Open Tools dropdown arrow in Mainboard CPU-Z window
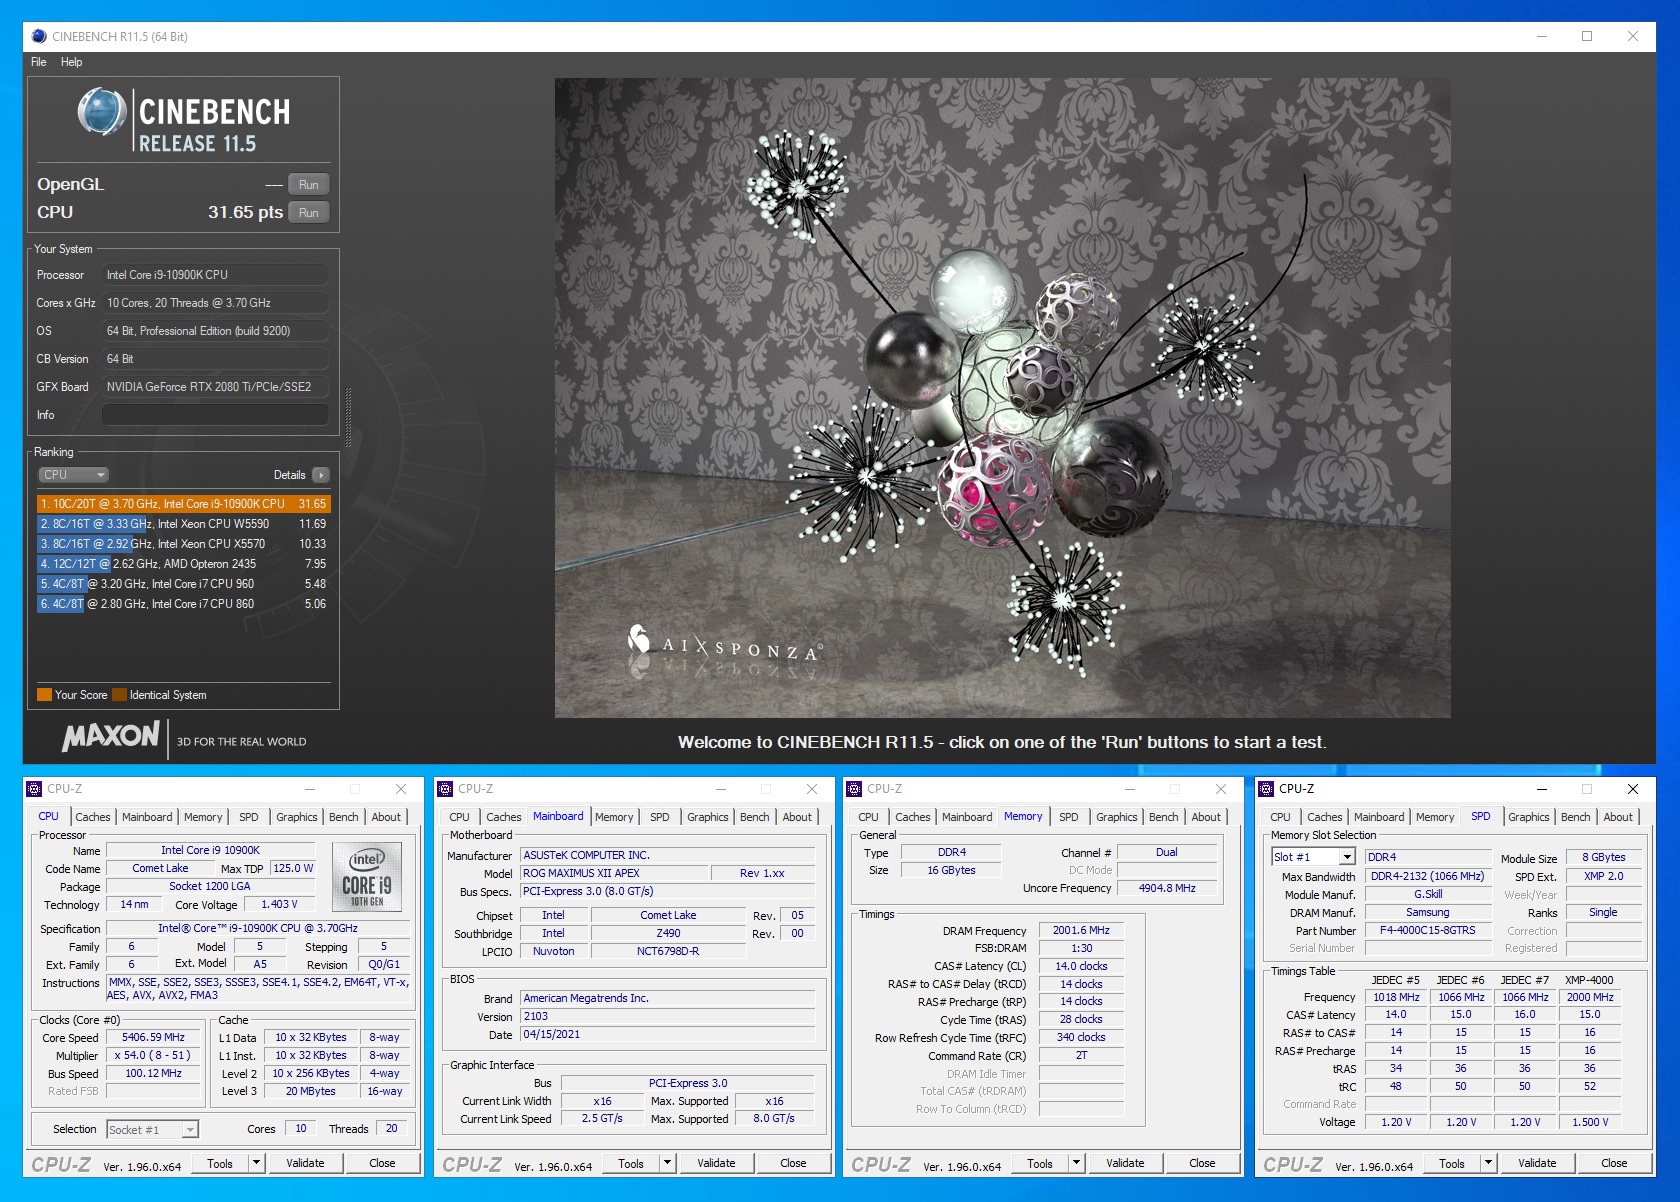The height and width of the screenshot is (1202, 1680). click(667, 1163)
